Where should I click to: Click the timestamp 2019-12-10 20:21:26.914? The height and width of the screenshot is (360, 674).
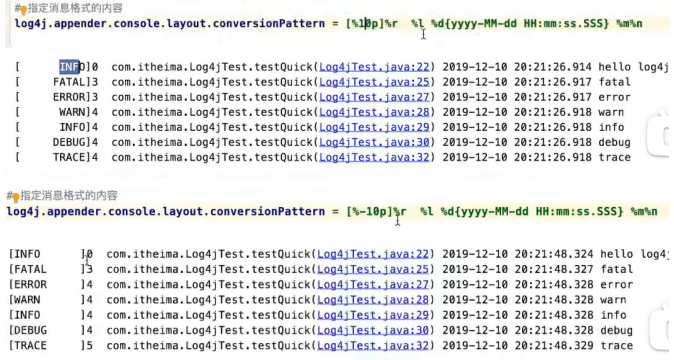pyautogui.click(x=517, y=67)
